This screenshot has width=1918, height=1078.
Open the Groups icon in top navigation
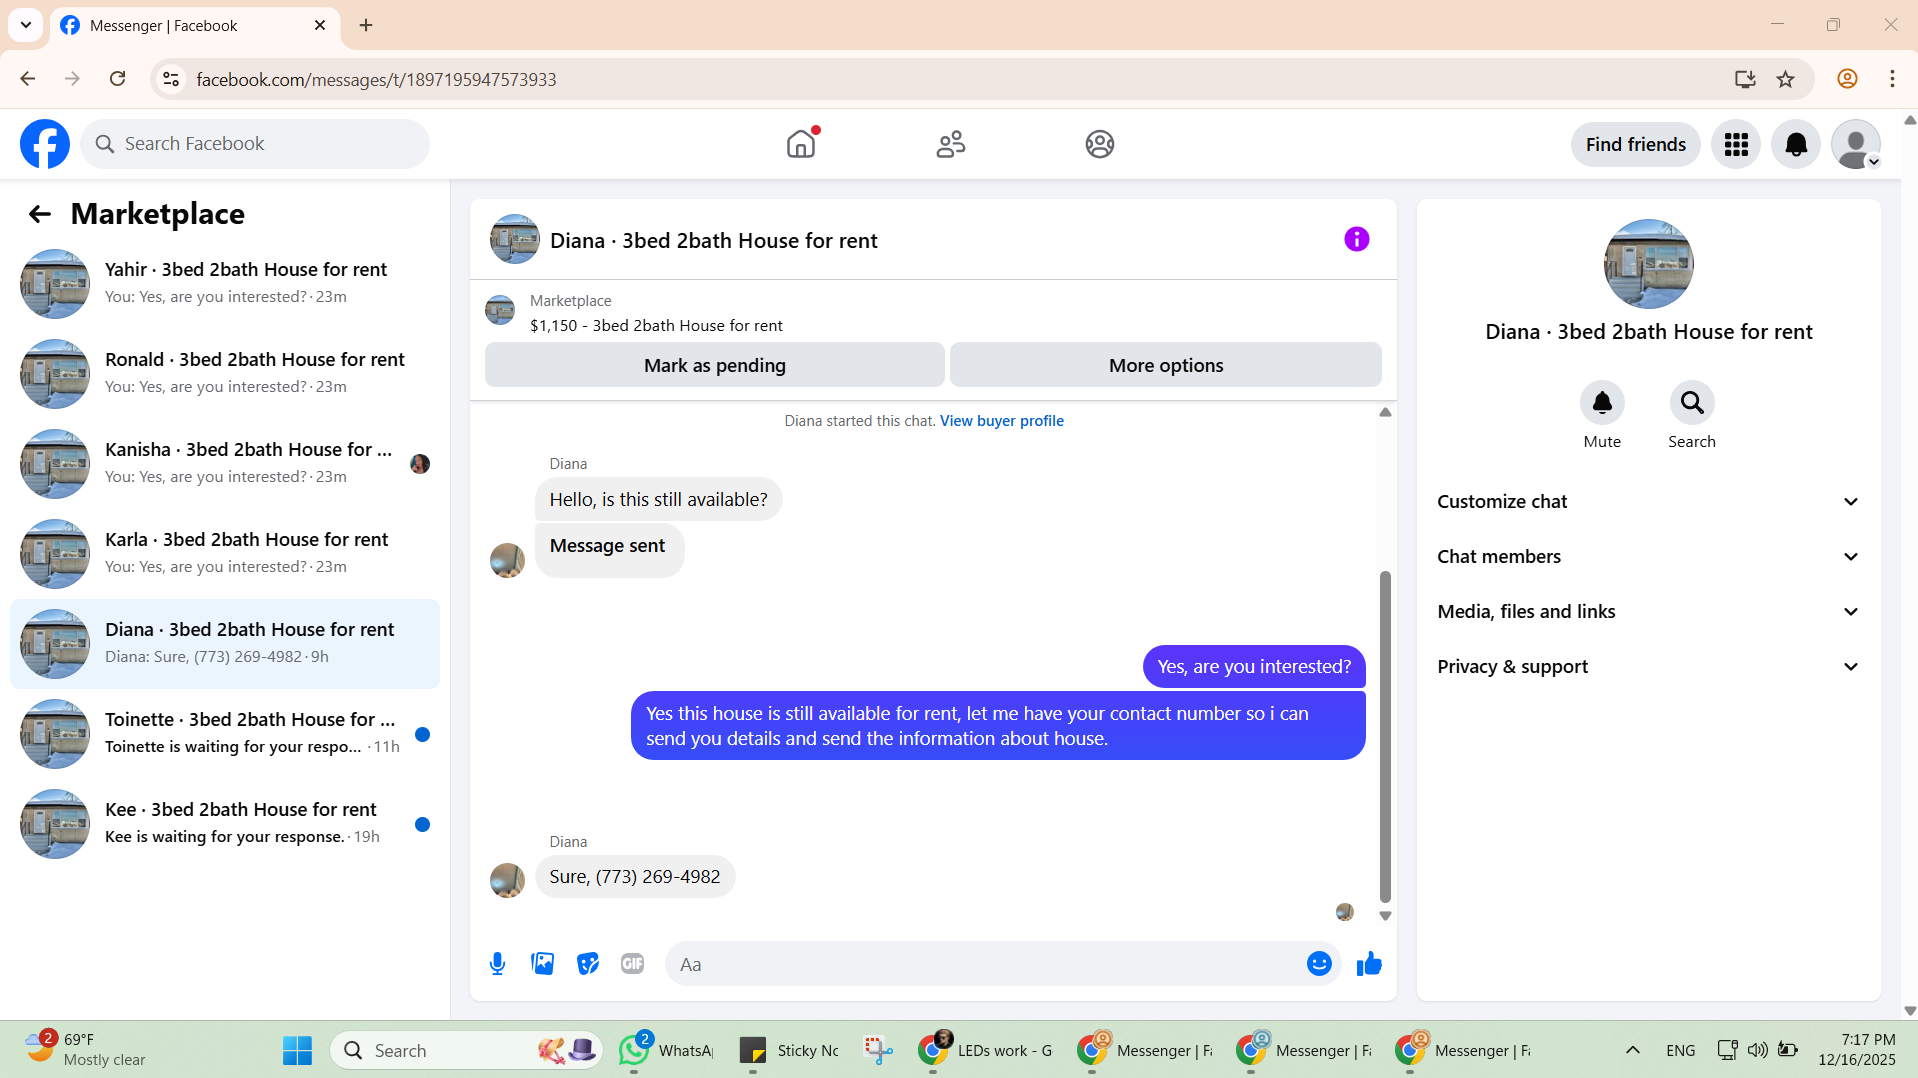pos(1100,144)
